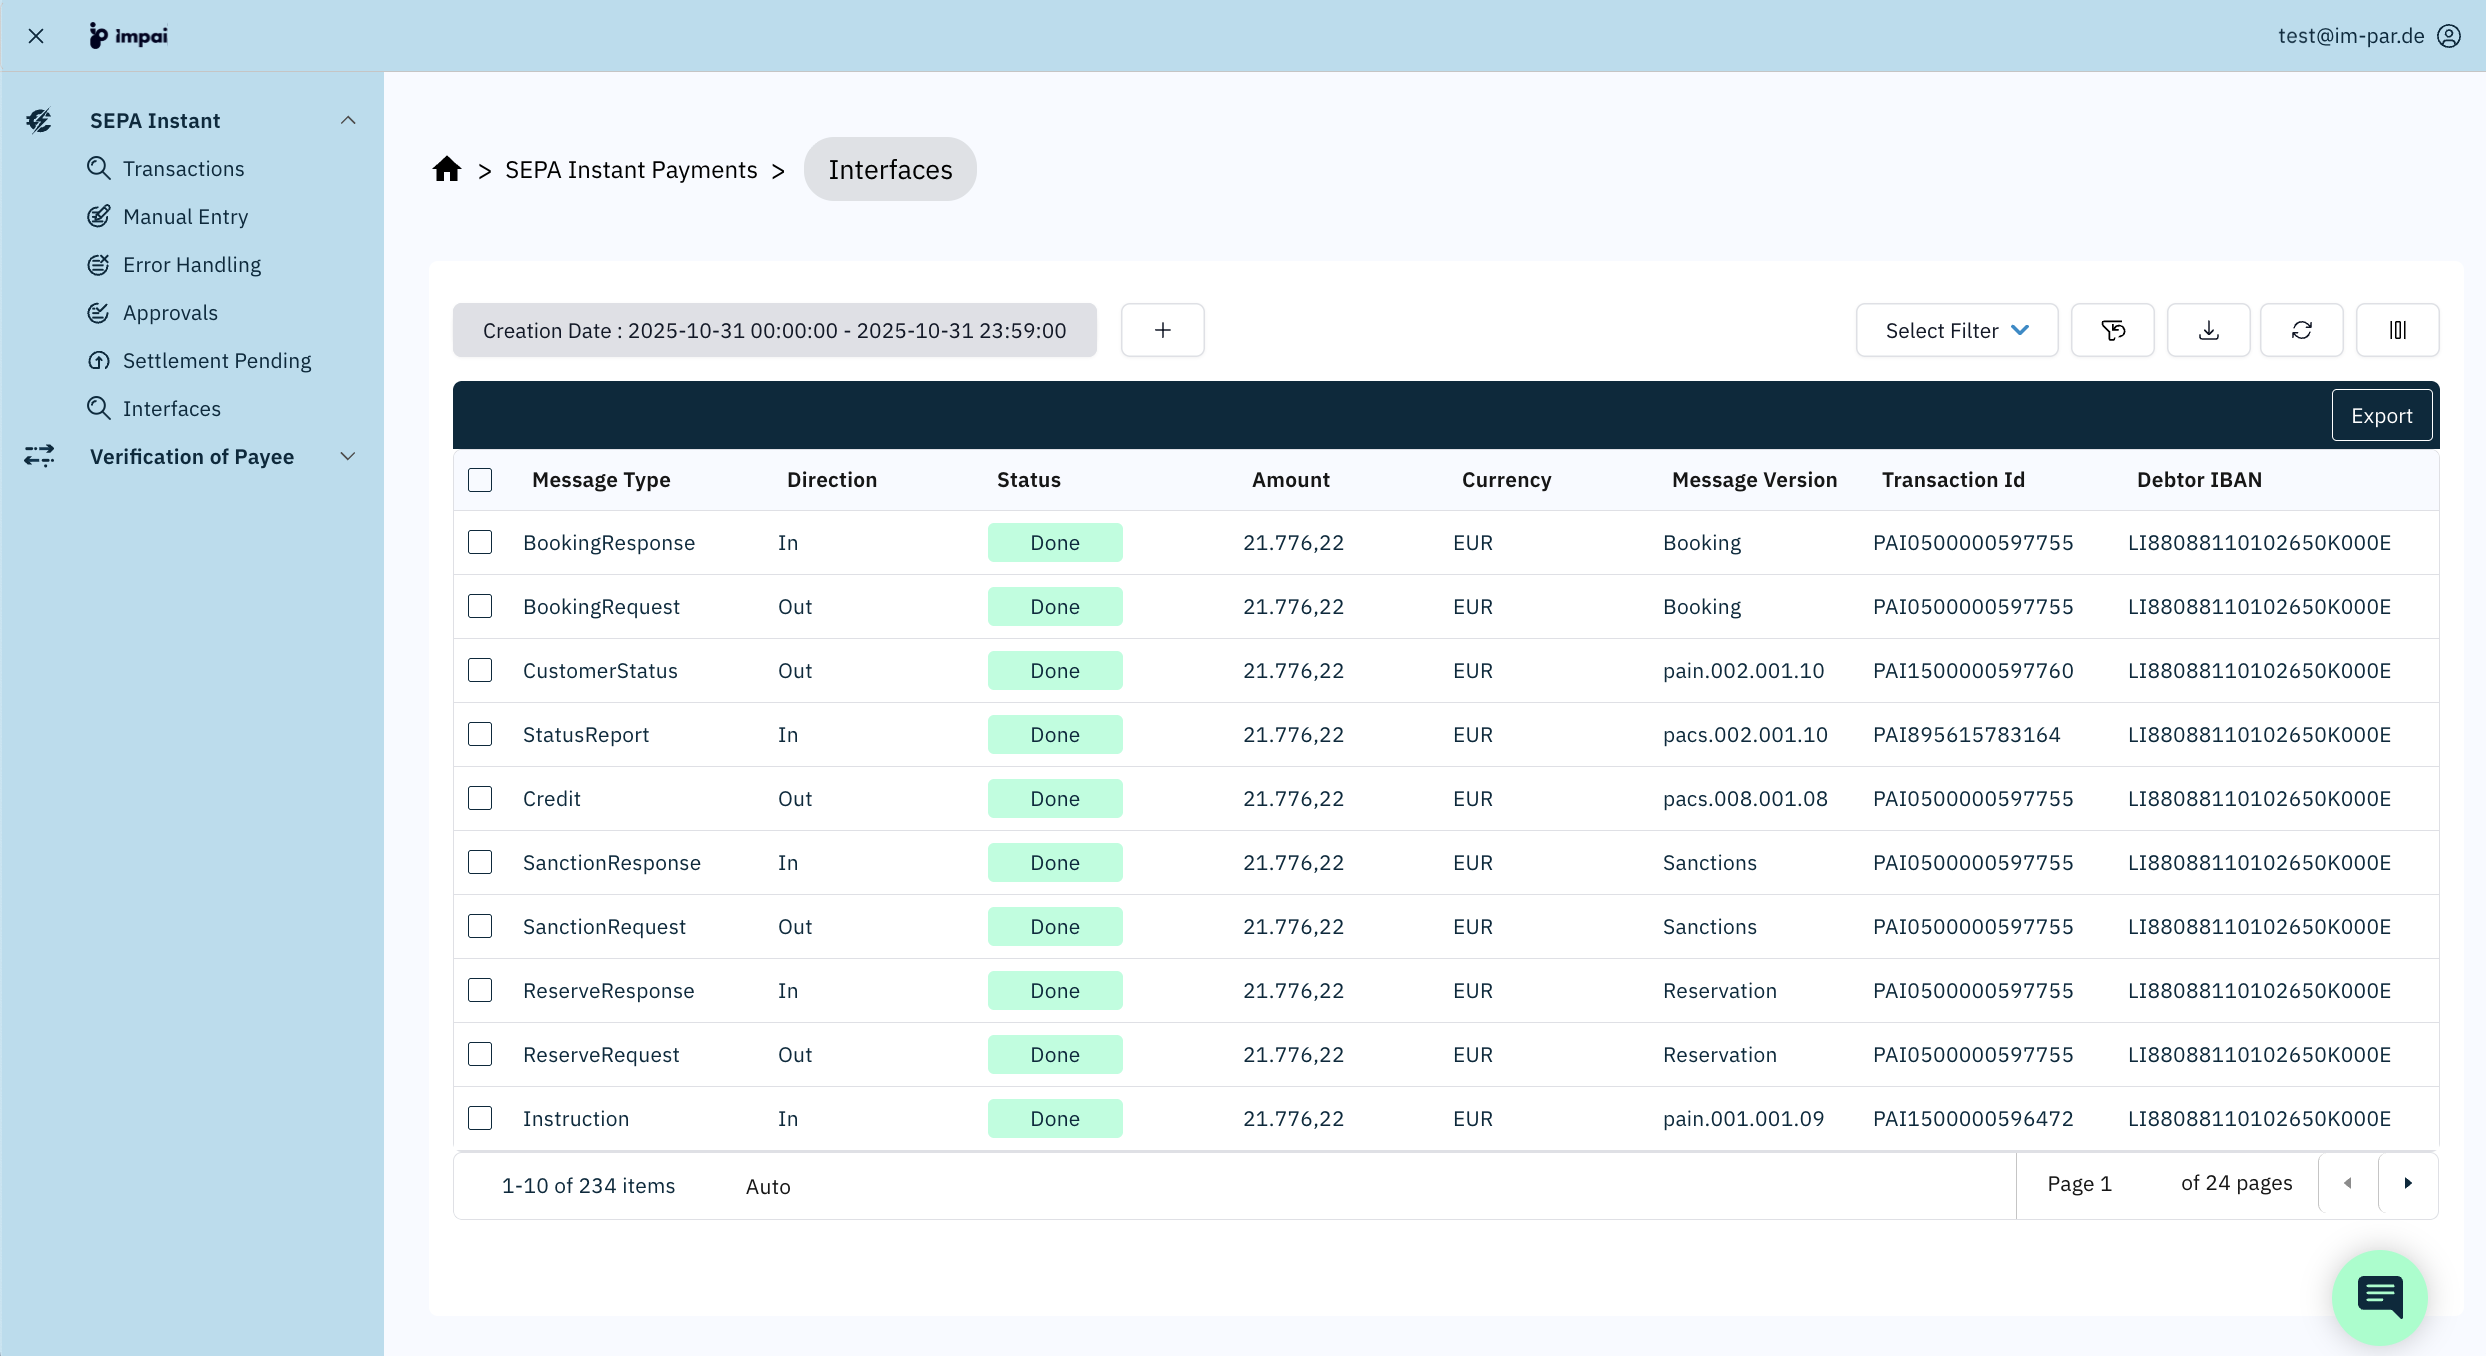Viewport: 2486px width, 1356px height.
Task: Click the download icon button
Action: click(2208, 330)
